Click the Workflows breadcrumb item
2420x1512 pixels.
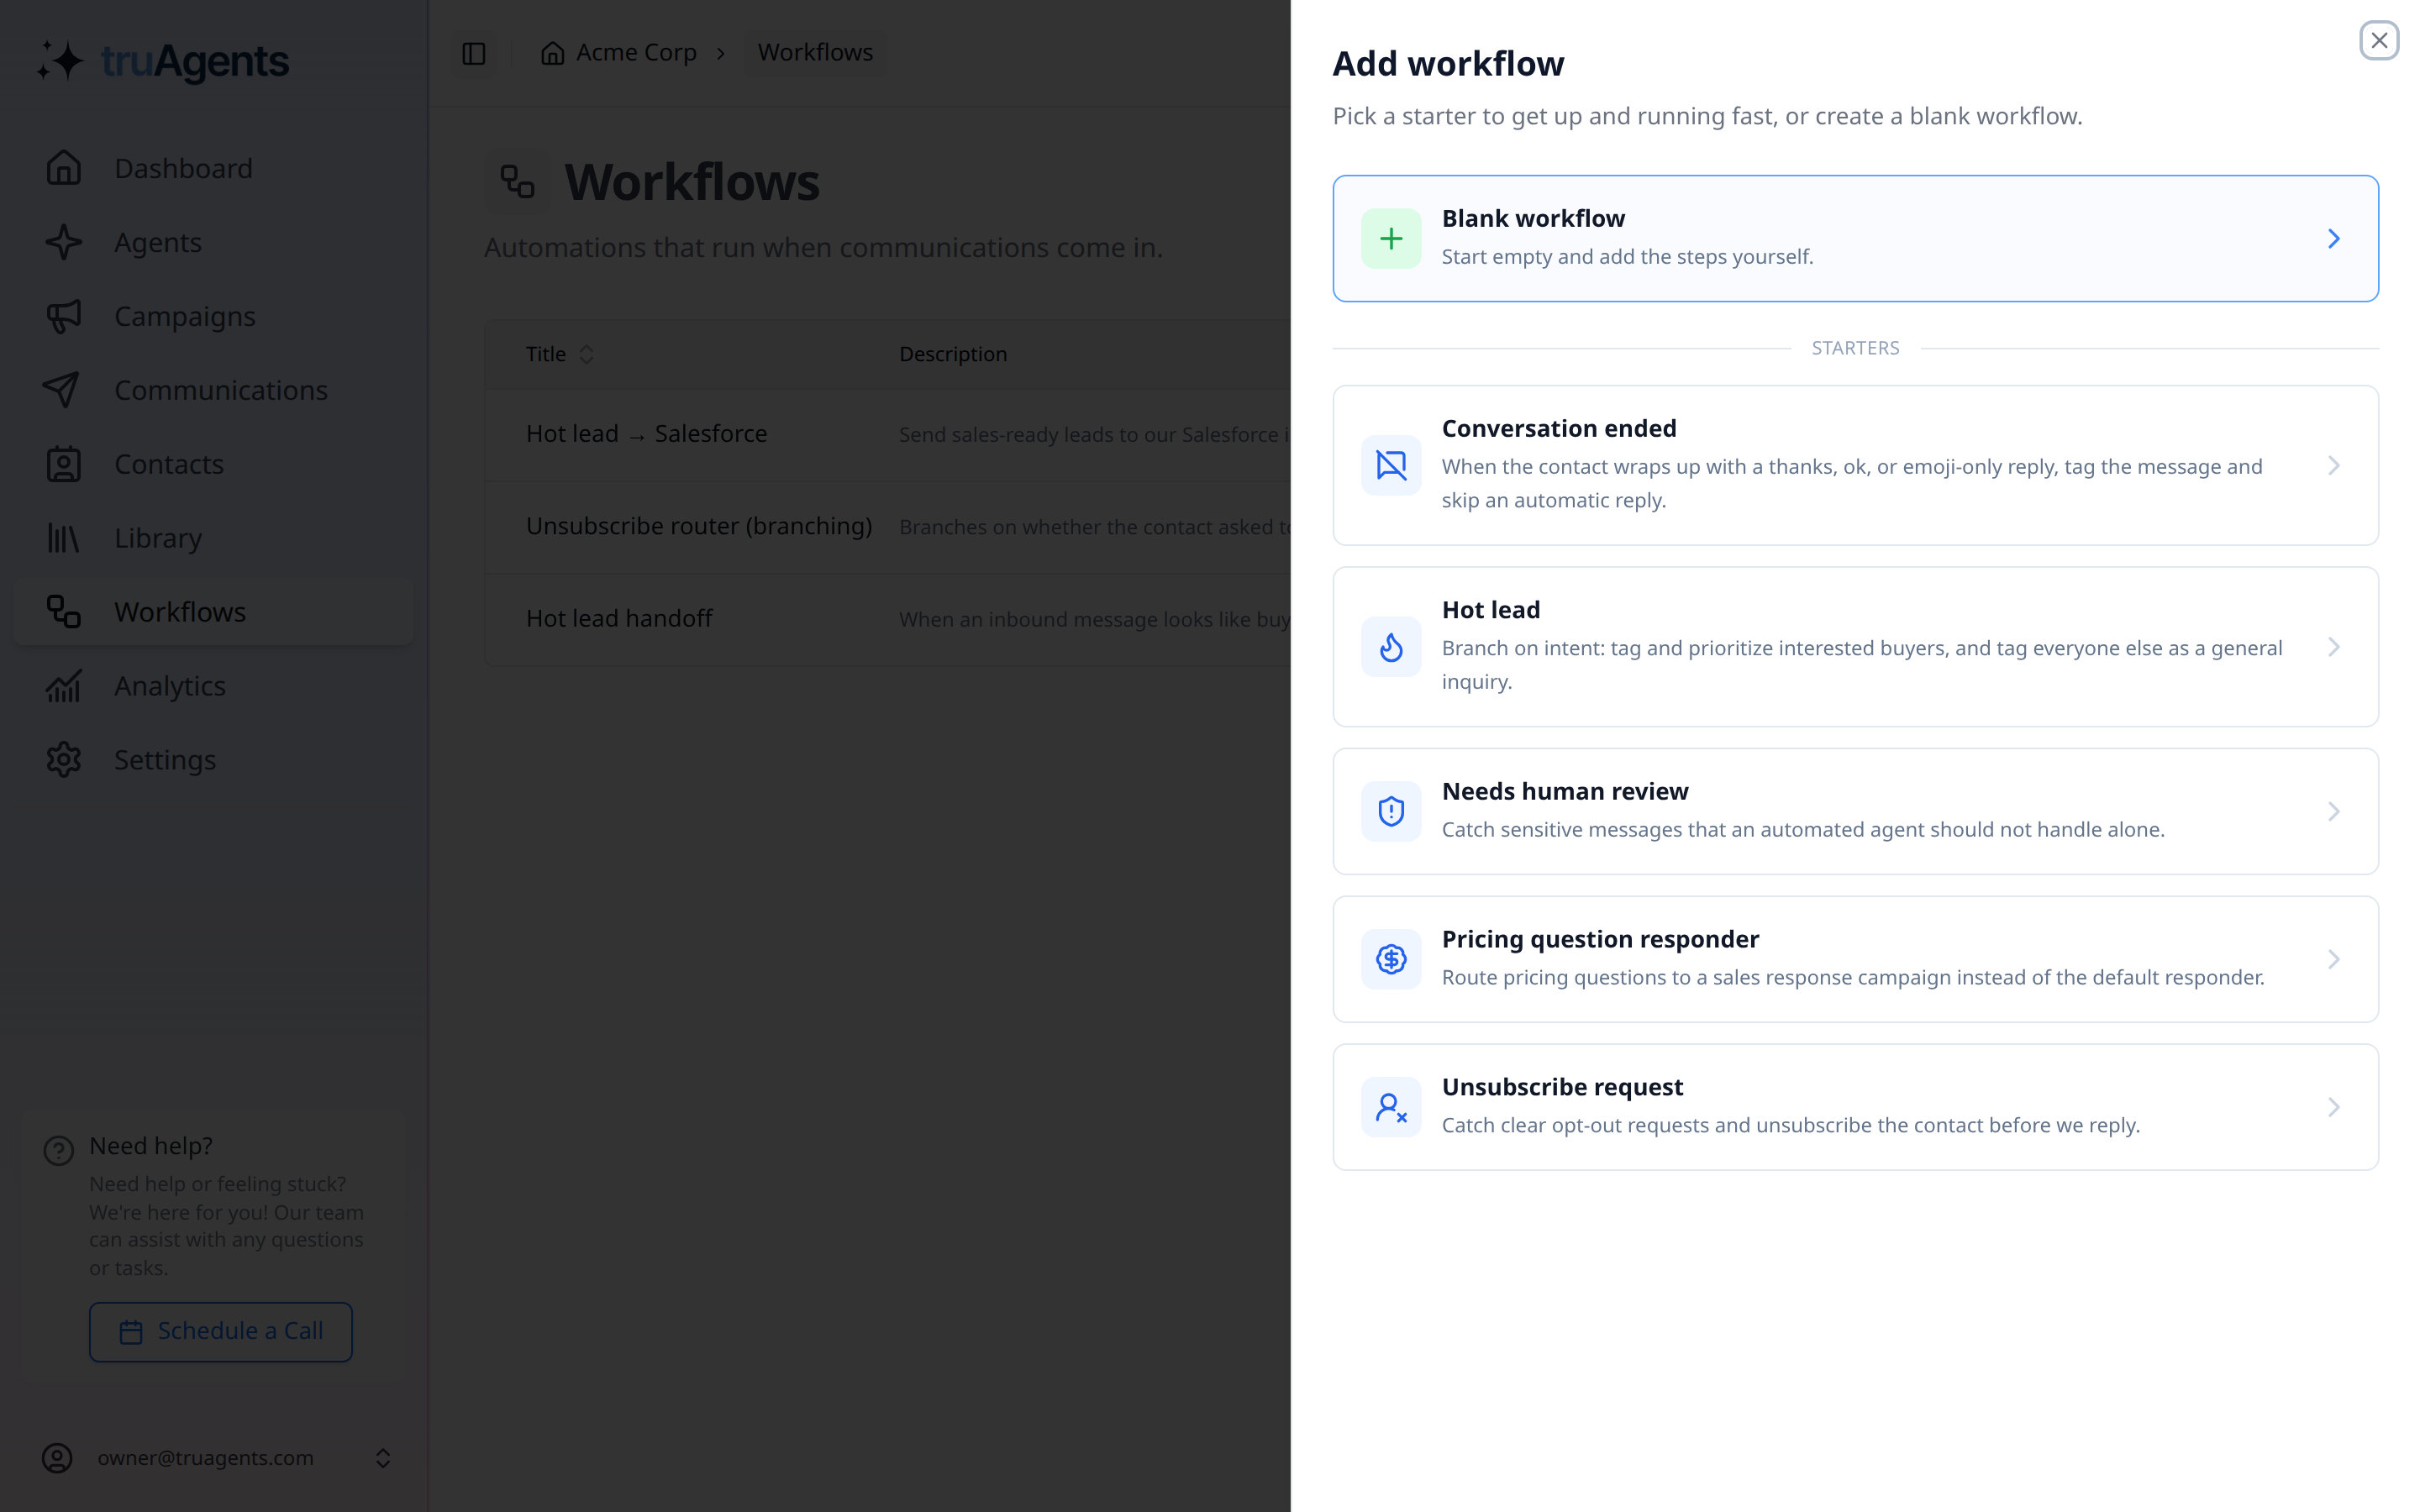click(815, 52)
